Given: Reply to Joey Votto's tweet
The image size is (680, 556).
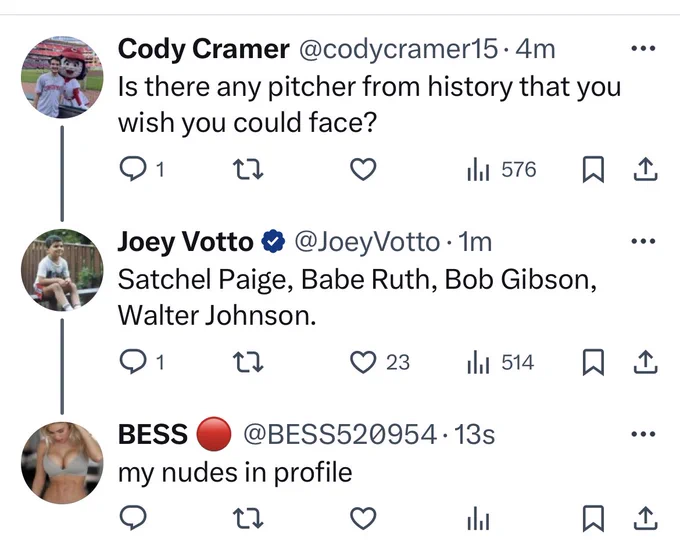Looking at the screenshot, I should (x=141, y=362).
